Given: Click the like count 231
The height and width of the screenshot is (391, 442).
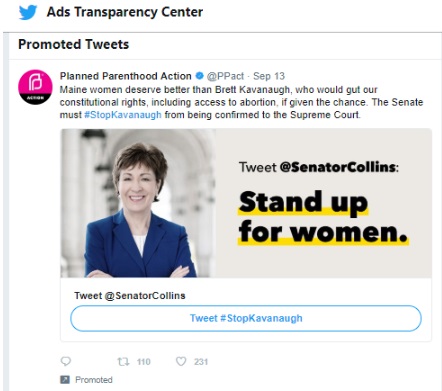Looking at the screenshot, I should coord(201,362).
